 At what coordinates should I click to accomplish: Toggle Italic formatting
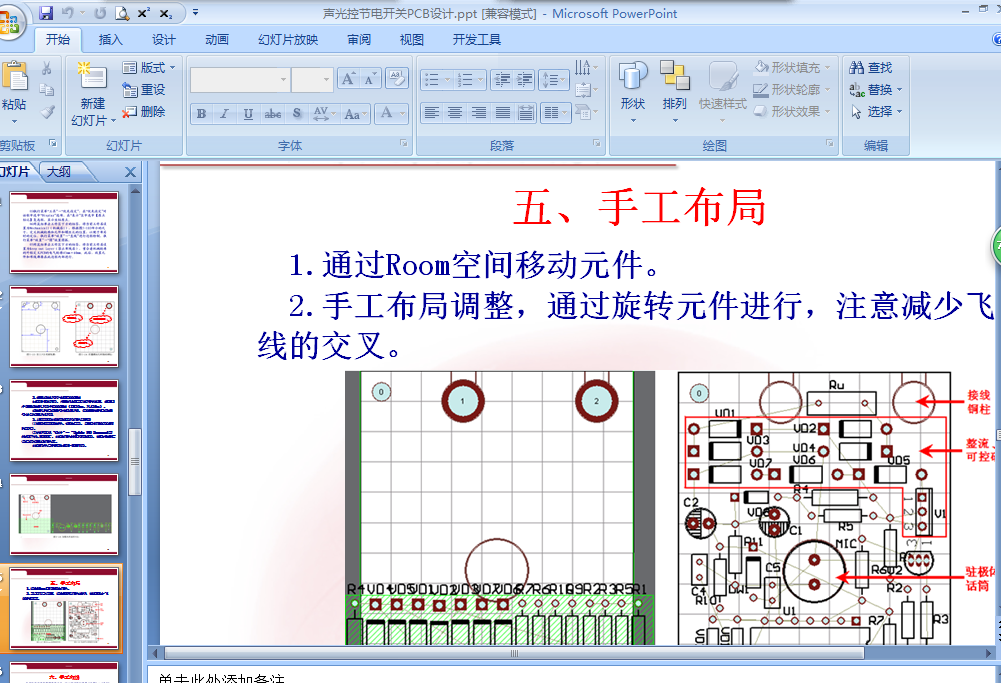click(224, 114)
